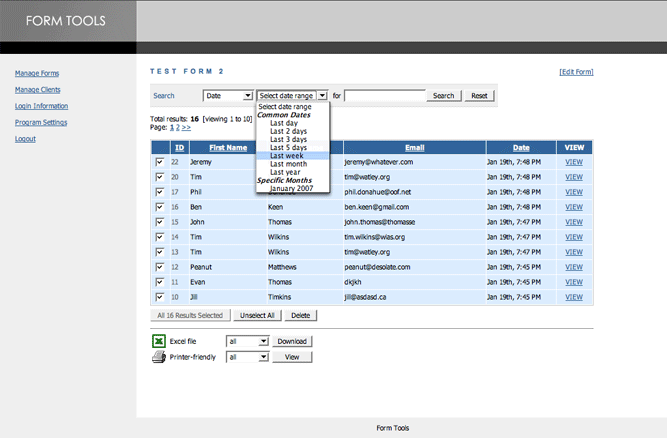Image resolution: width=667 pixels, height=438 pixels.
Task: Open VIEW link for John Thomas's row
Action: pos(574,222)
